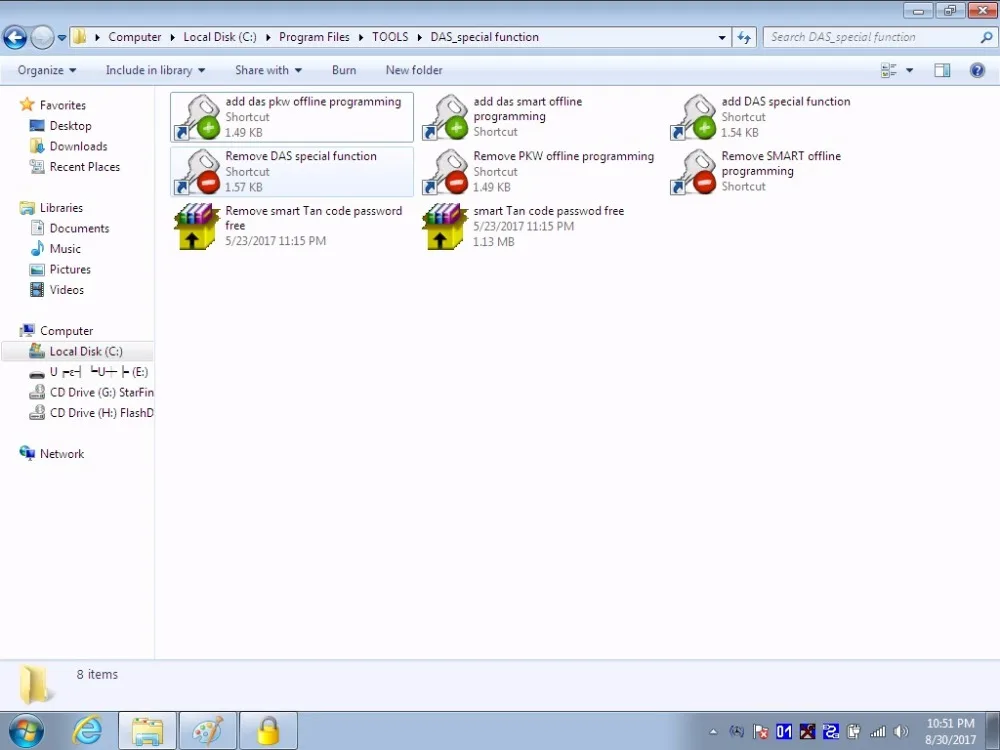Click the Help question mark icon
Viewport: 1000px width, 750px height.
coord(977,70)
